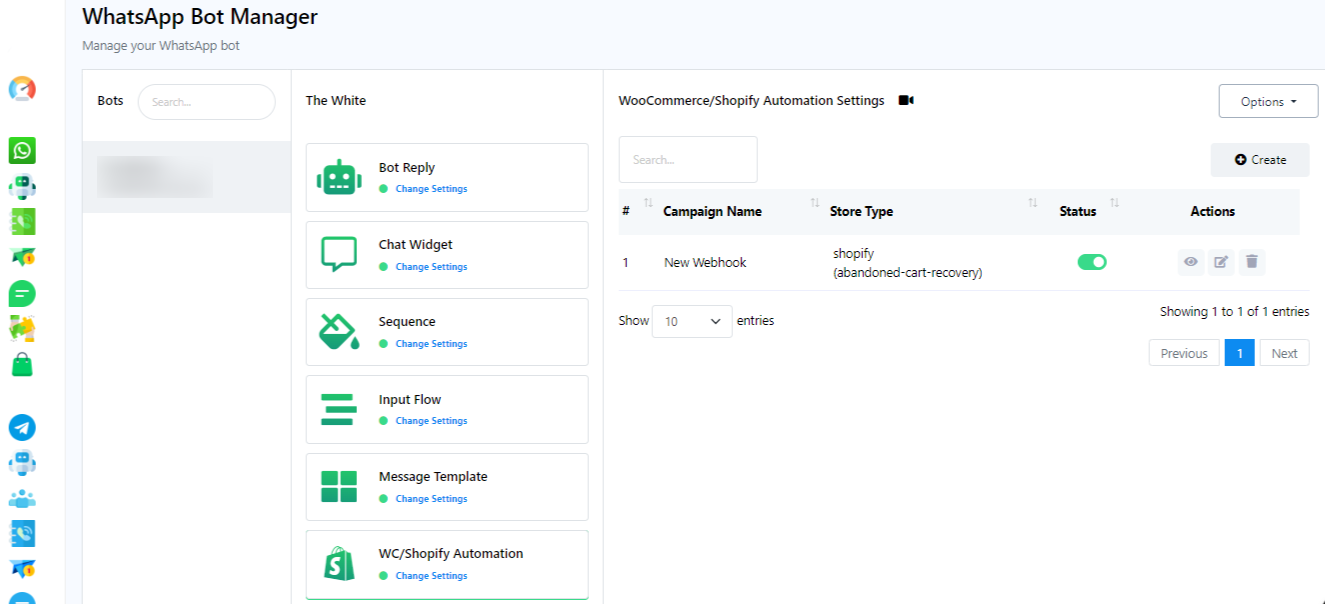Expand the show entries count dropdown
The height and width of the screenshot is (604, 1325).
click(x=692, y=321)
